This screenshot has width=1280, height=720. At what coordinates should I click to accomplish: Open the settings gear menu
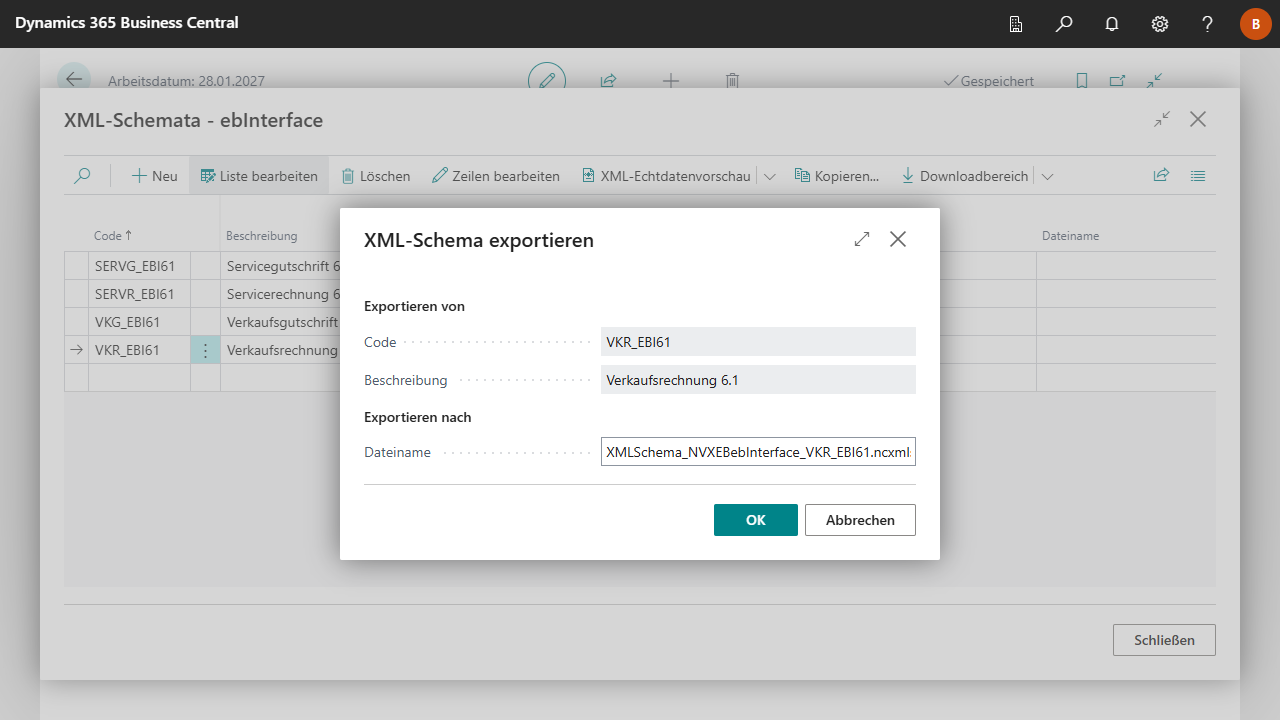1160,24
